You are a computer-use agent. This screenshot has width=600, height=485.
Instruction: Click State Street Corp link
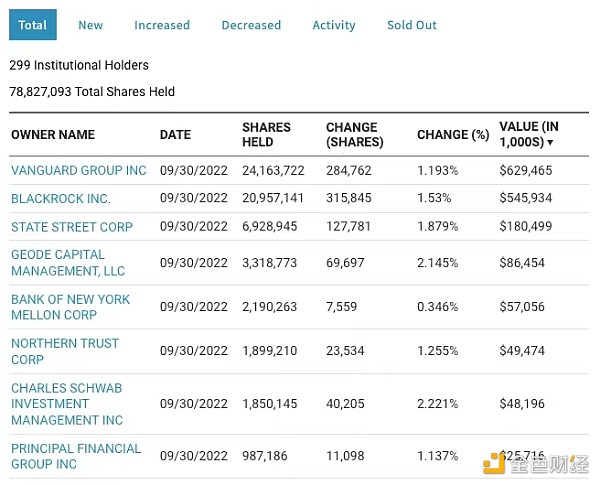click(x=72, y=227)
